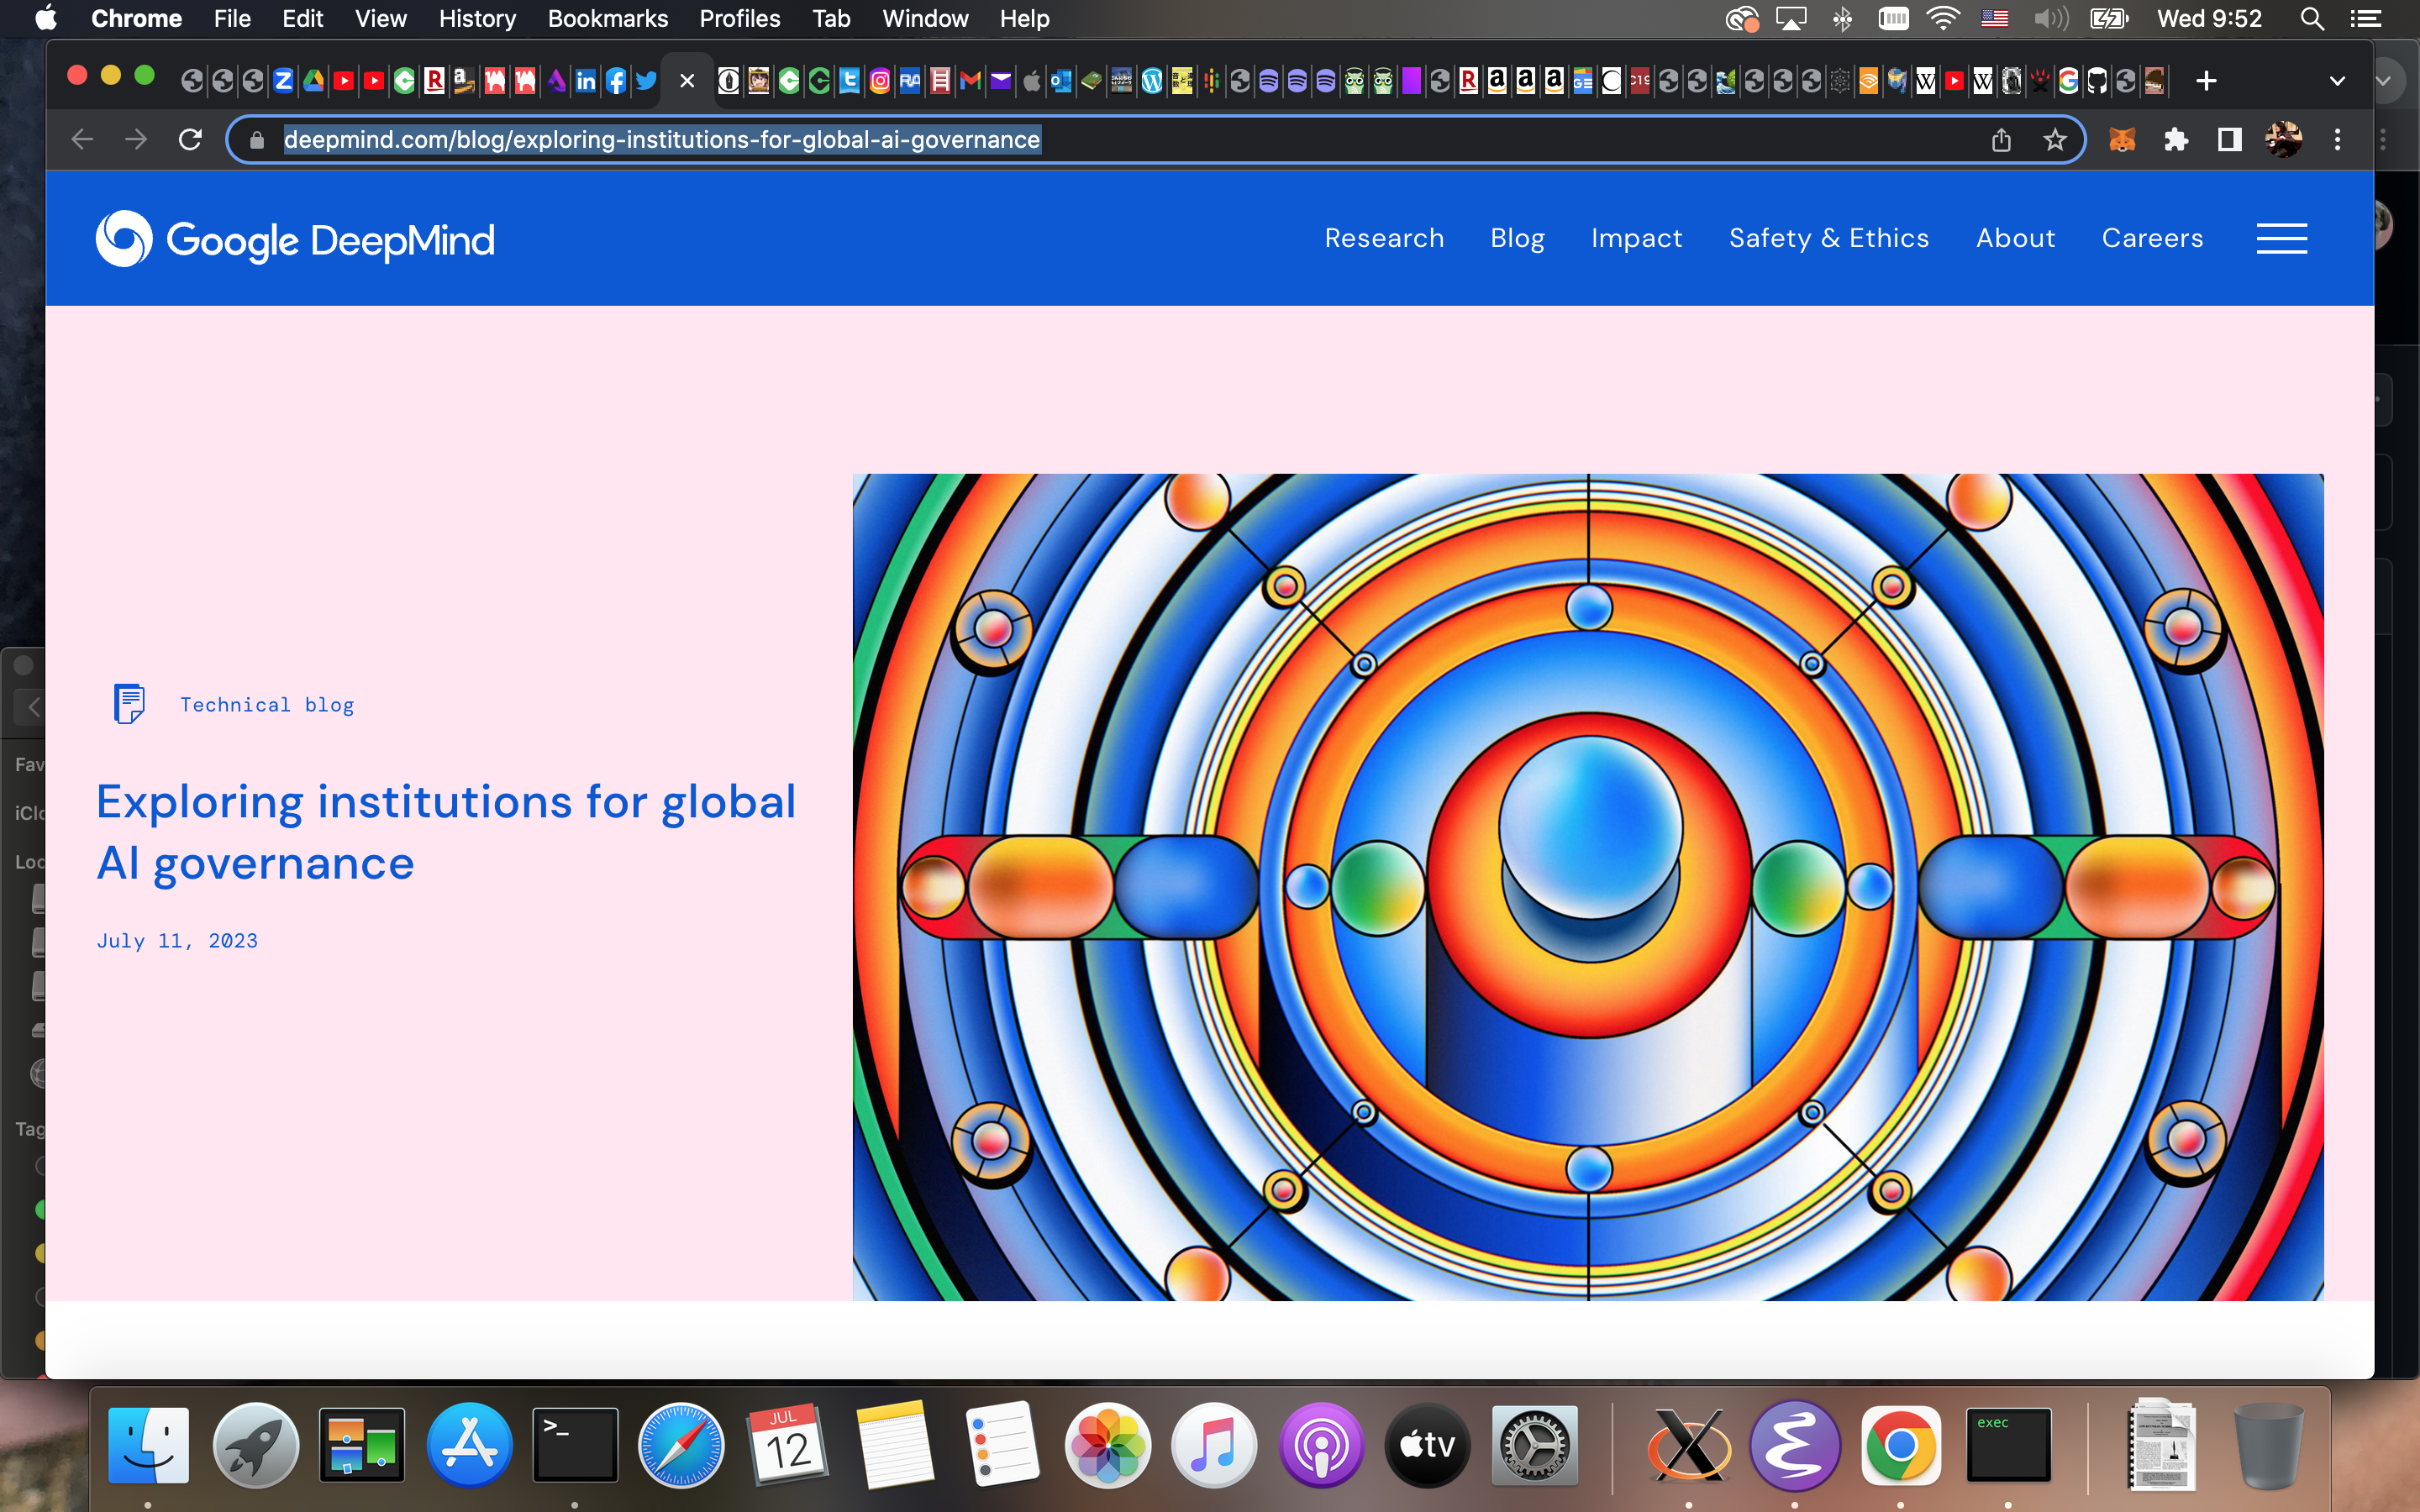Screen dimensions: 2420x1512
Task: Switch to the WordPress tab
Action: click(x=1152, y=81)
